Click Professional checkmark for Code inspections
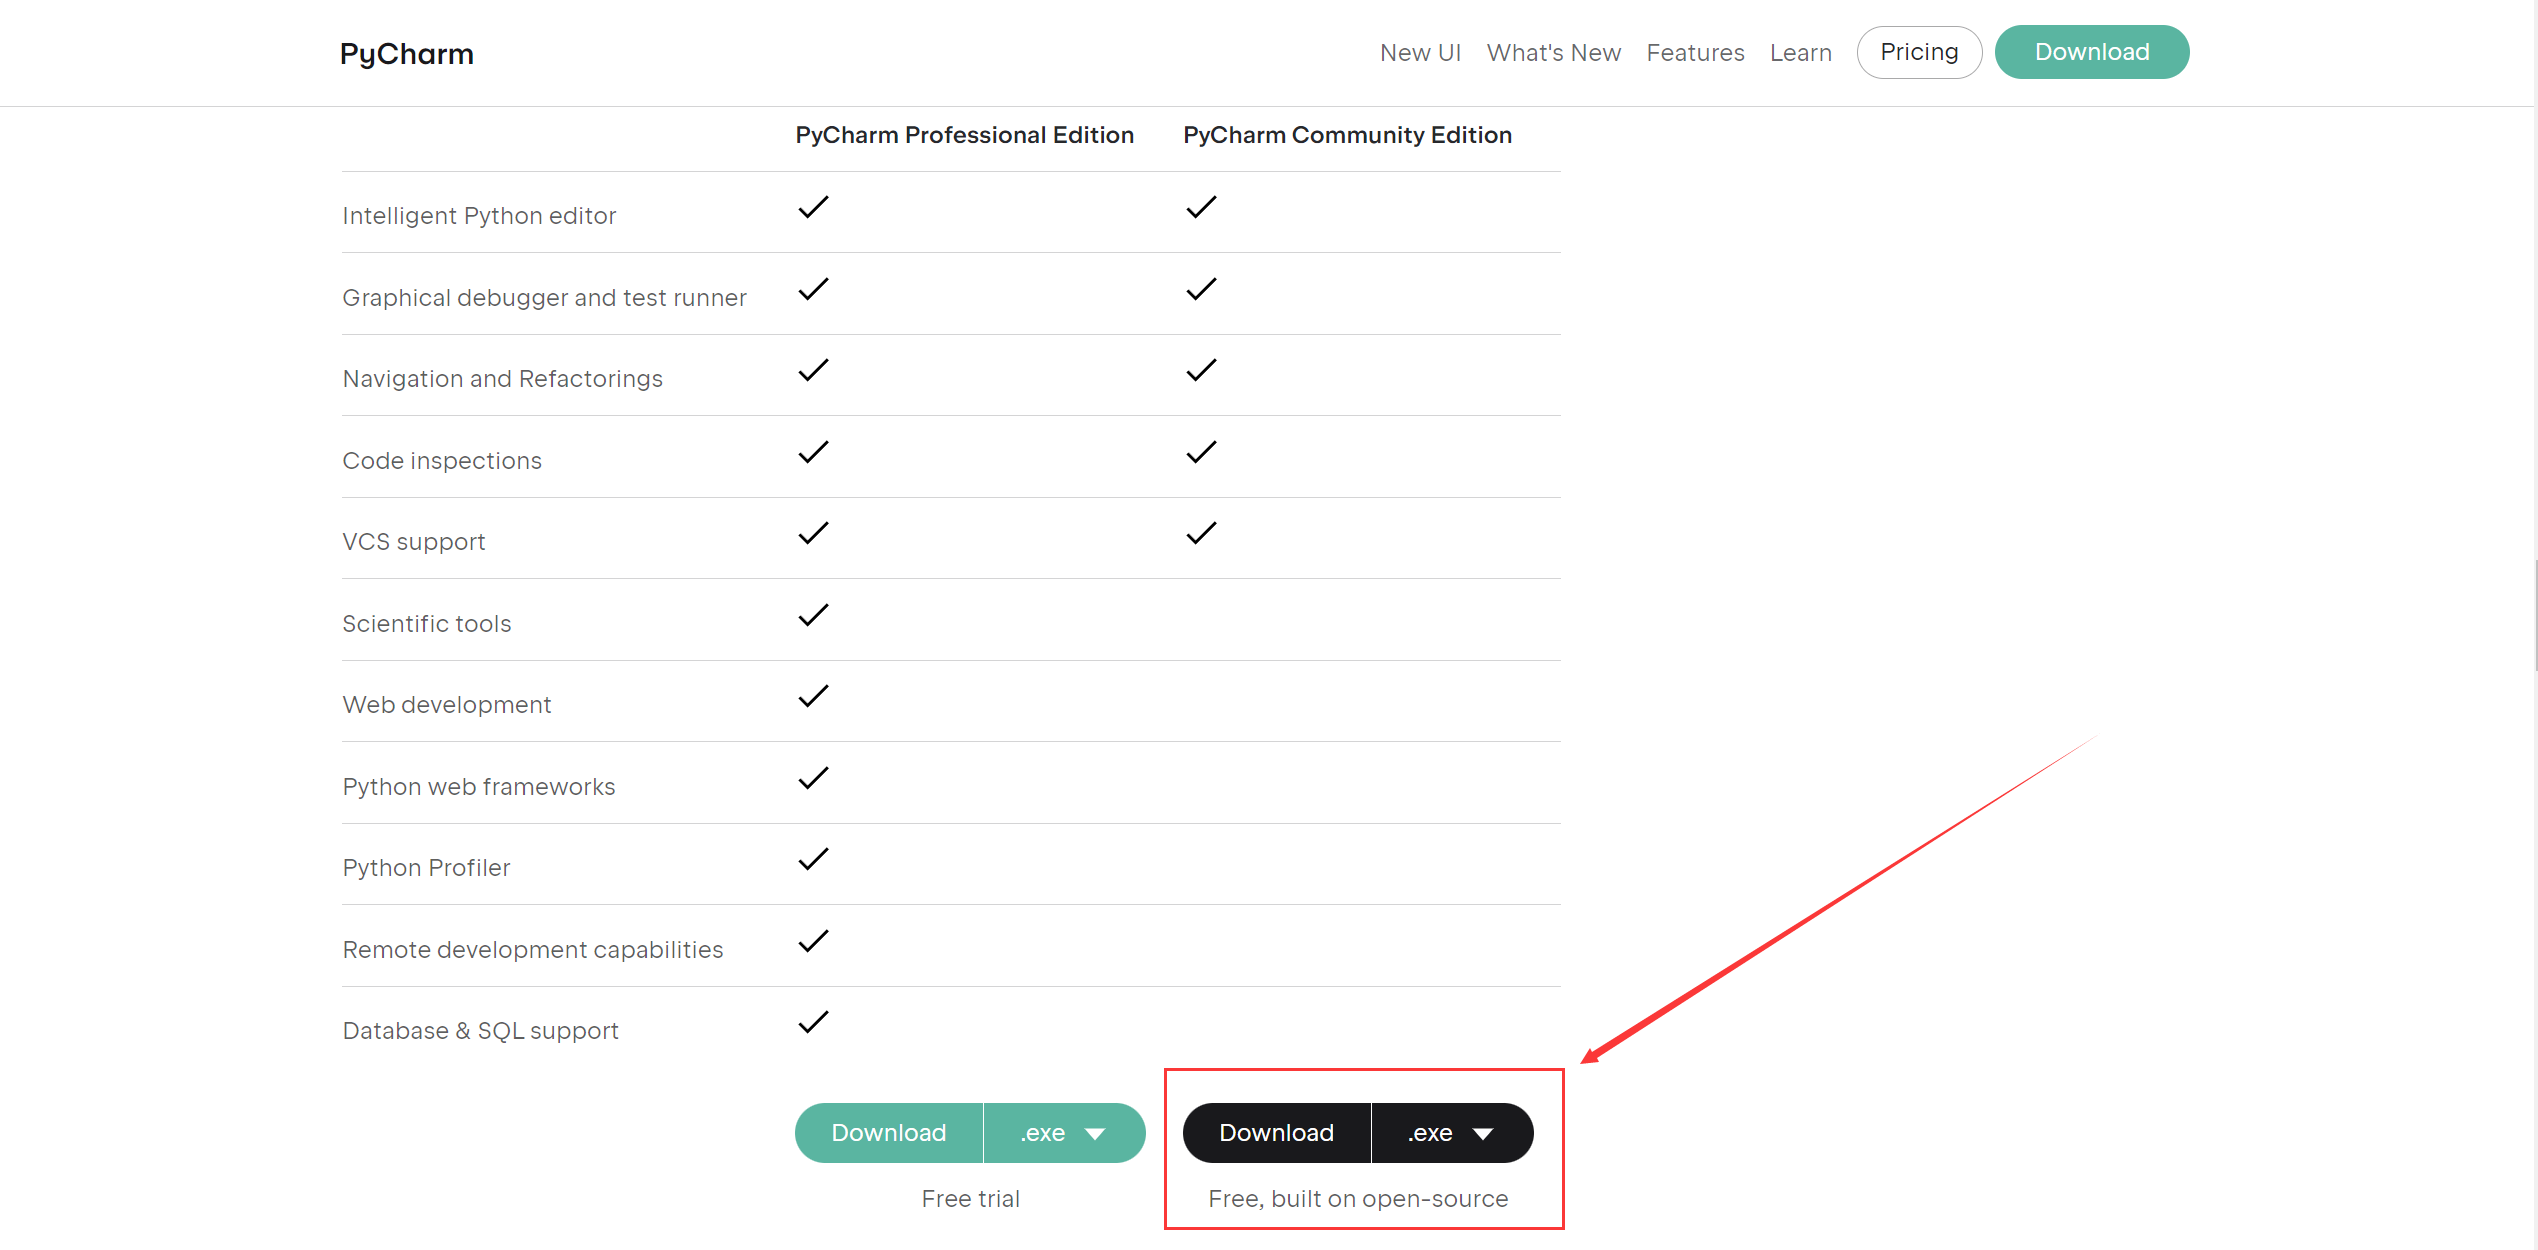Image resolution: width=2538 pixels, height=1250 pixels. click(813, 452)
